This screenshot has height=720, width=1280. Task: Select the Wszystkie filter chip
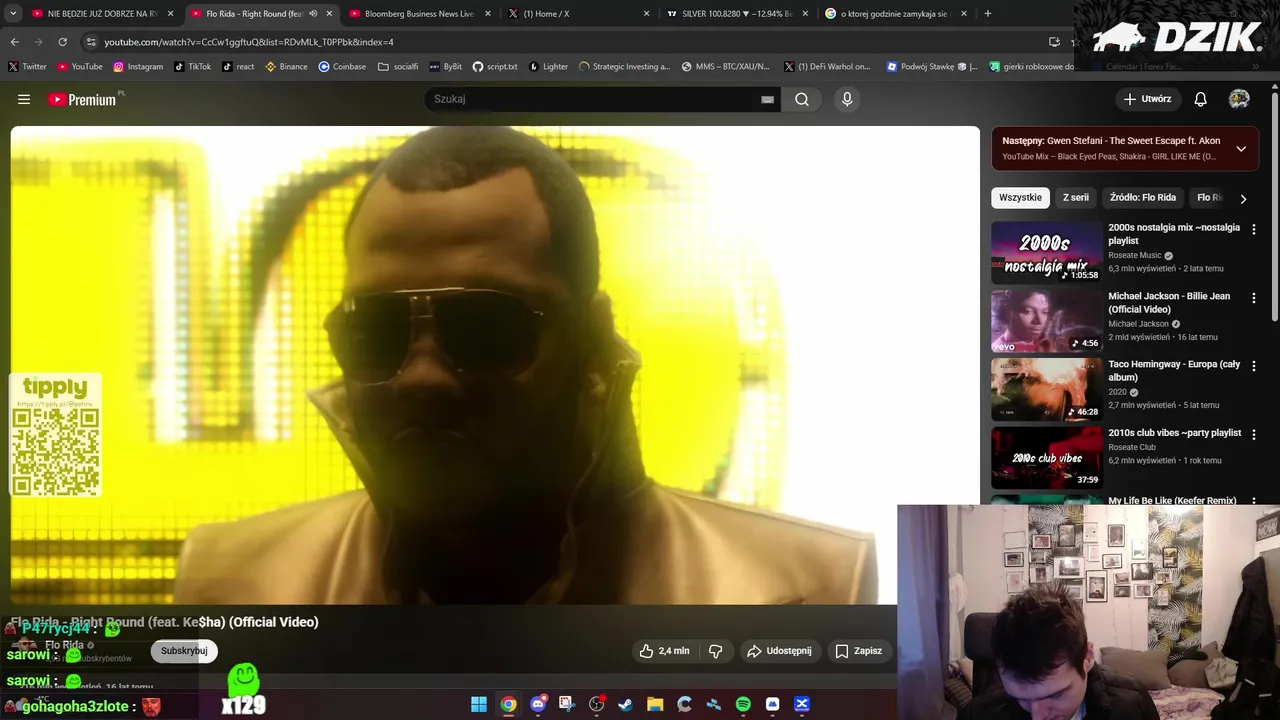click(1020, 198)
